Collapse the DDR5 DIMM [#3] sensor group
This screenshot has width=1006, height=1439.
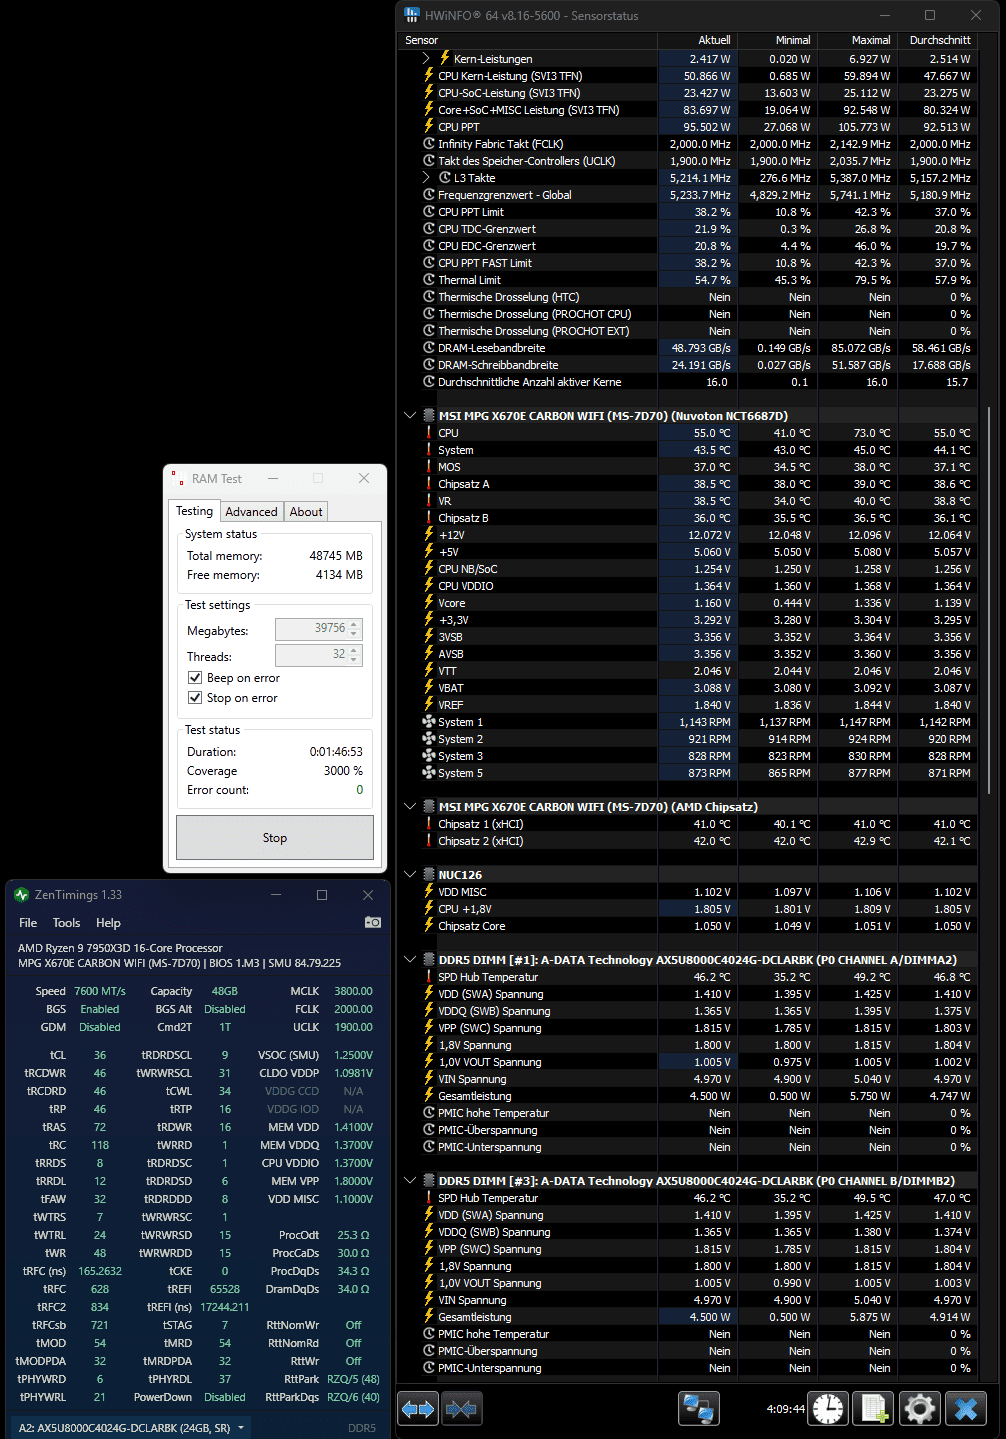click(410, 1181)
